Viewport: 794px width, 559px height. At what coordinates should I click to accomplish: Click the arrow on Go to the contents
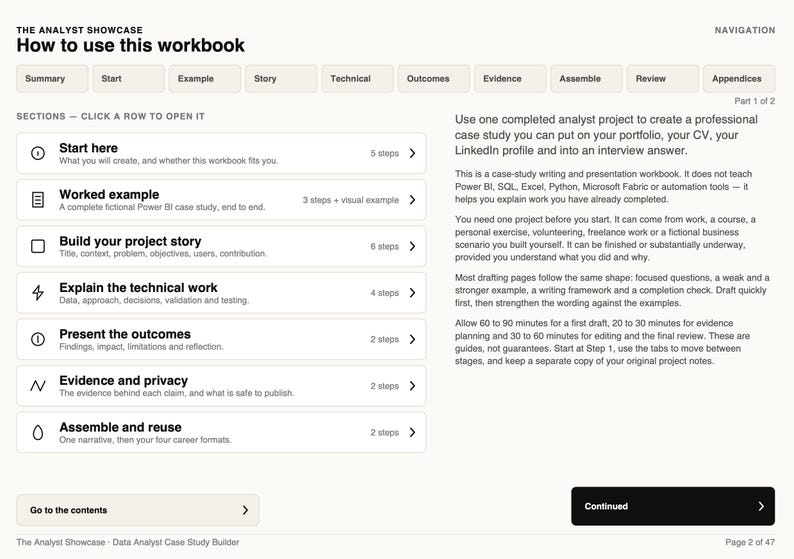click(x=245, y=510)
